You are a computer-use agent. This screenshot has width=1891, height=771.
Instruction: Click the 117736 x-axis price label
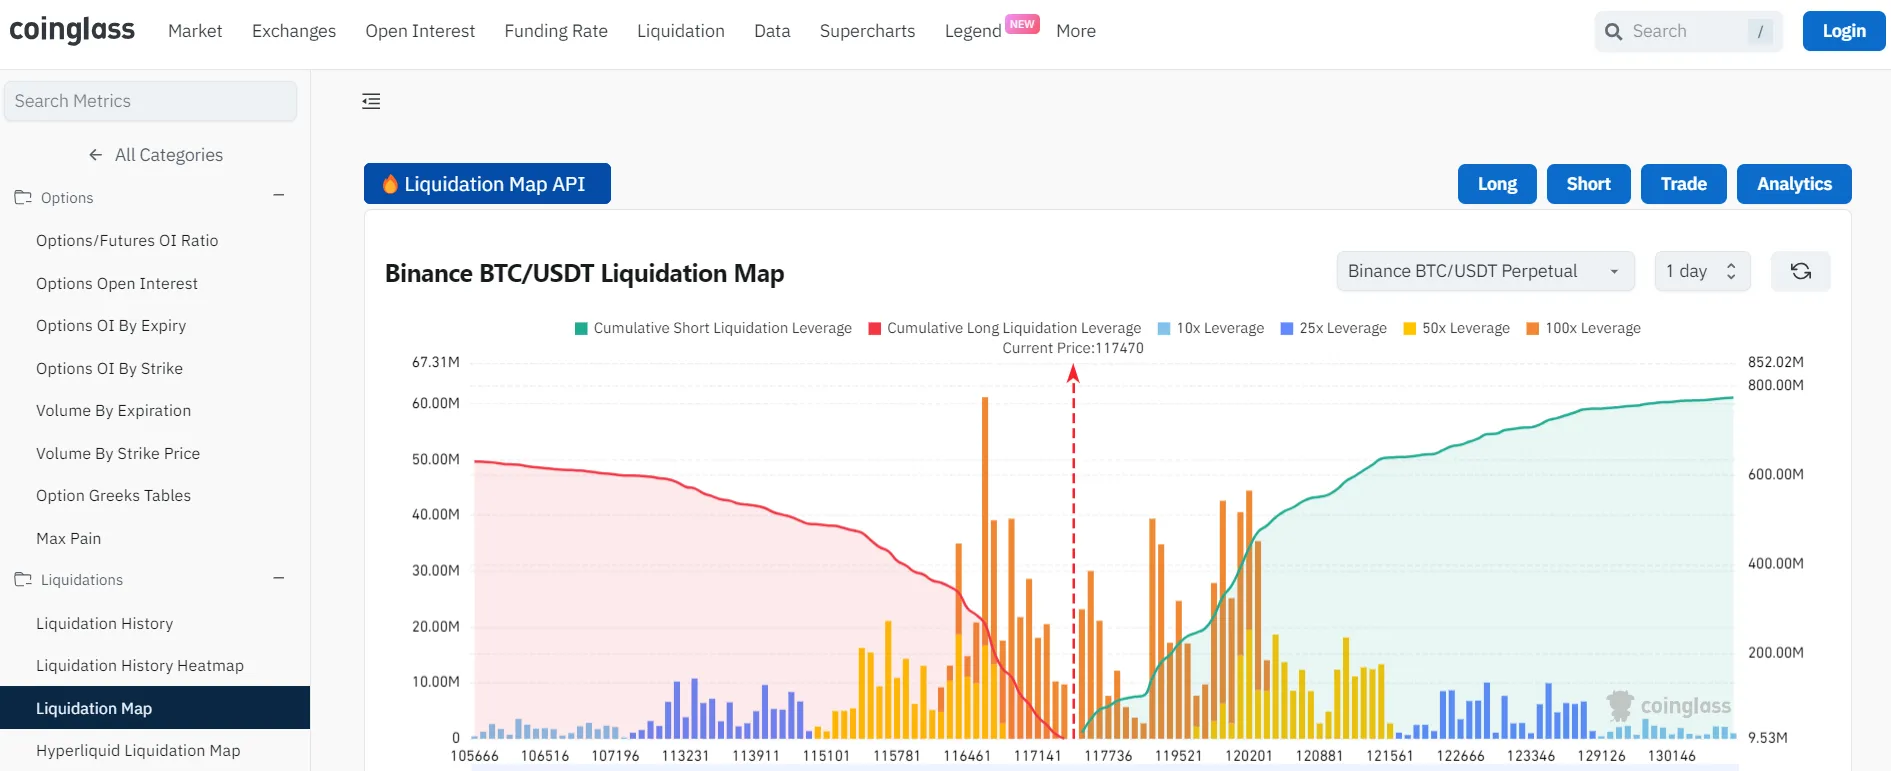pos(1108,756)
